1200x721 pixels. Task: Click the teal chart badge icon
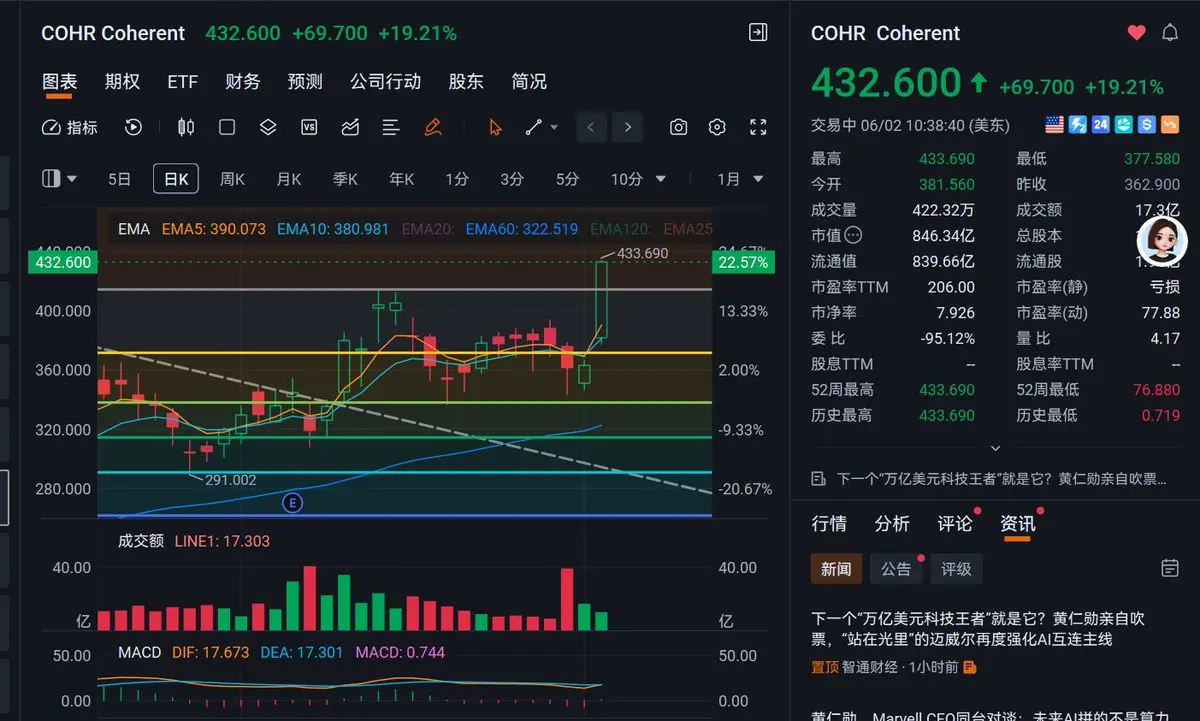(1124, 125)
